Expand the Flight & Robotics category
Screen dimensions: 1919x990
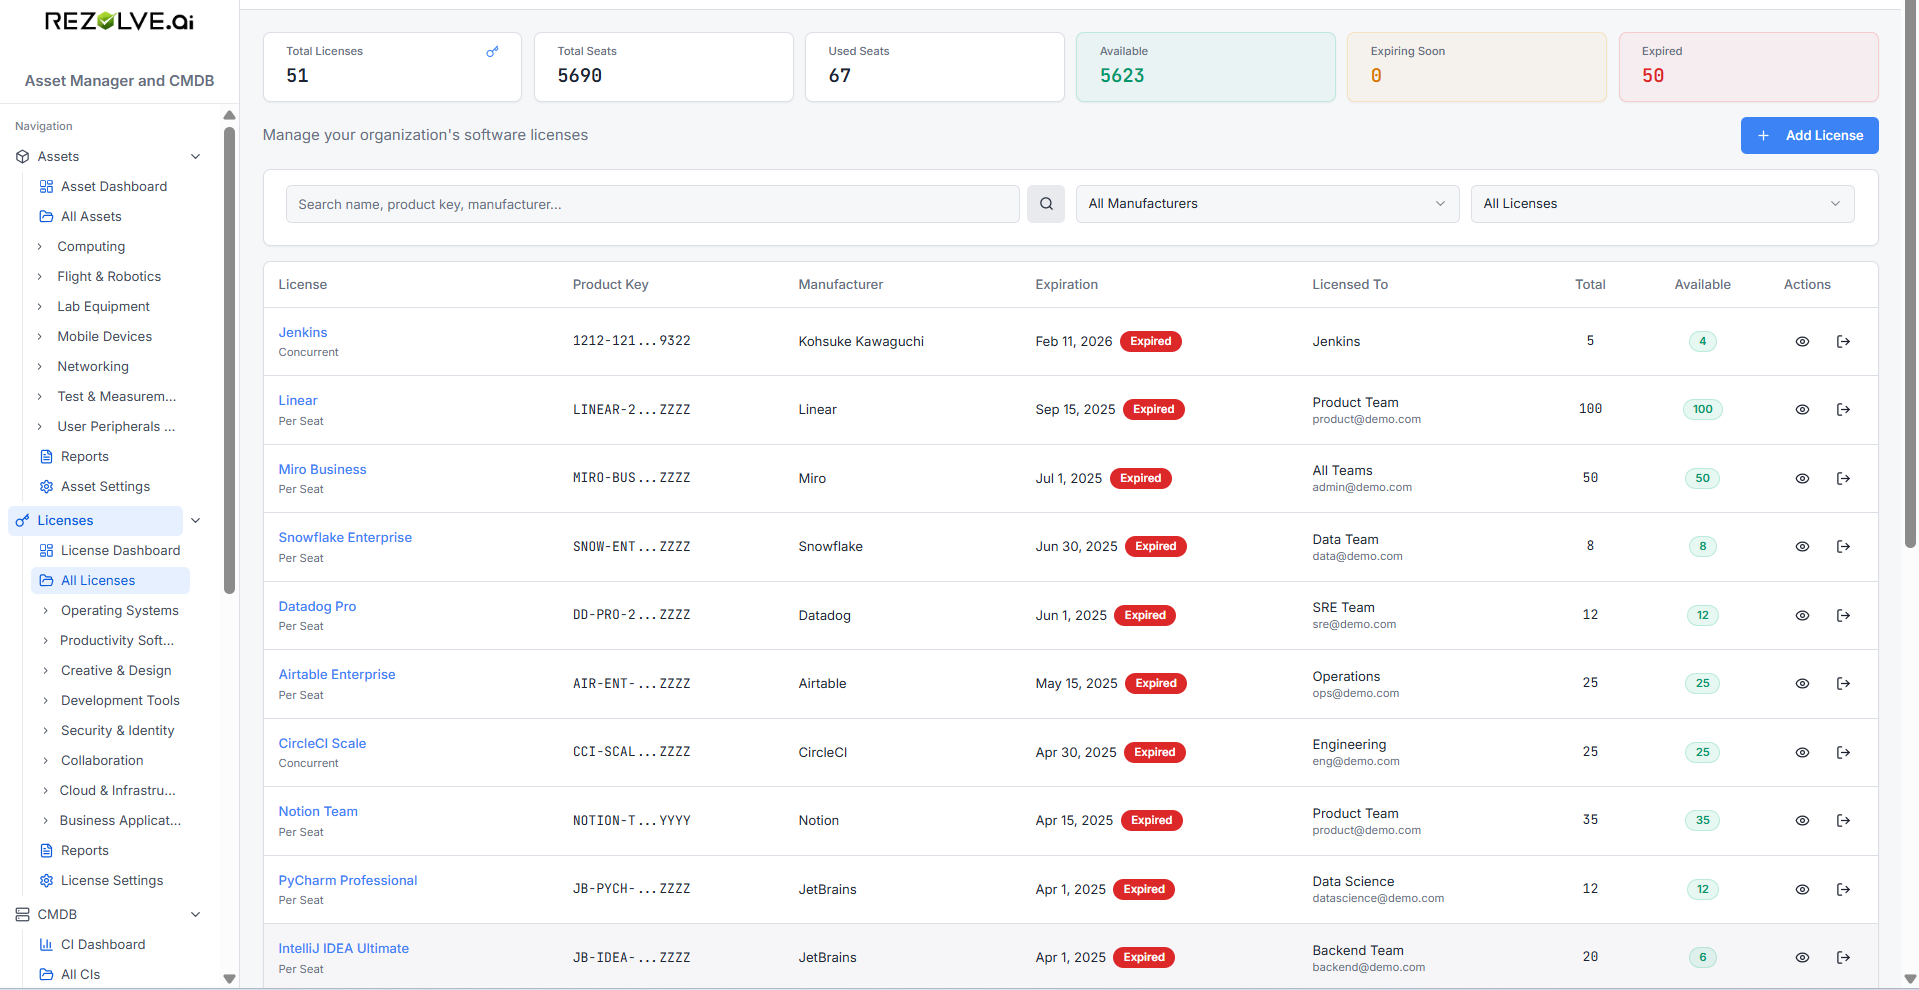click(x=40, y=277)
